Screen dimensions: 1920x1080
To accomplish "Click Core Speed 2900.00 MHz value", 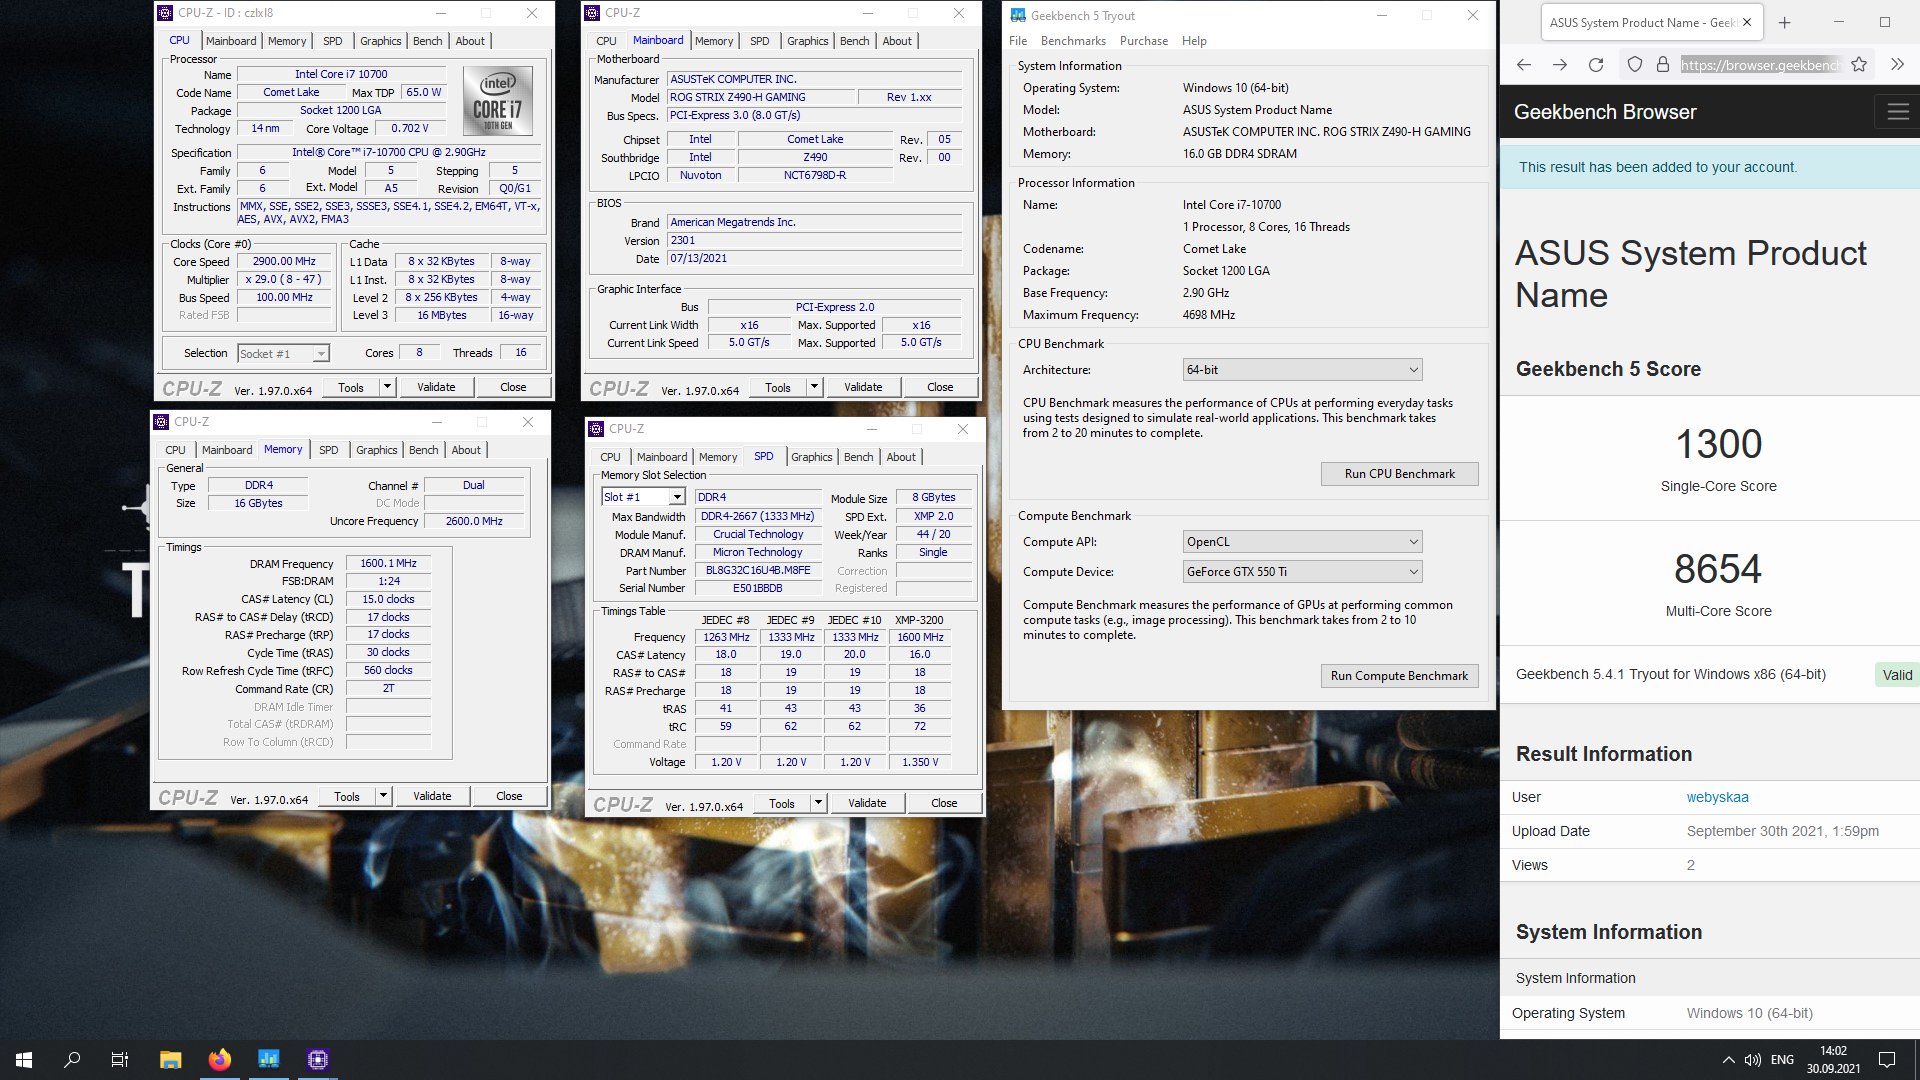I will (284, 262).
